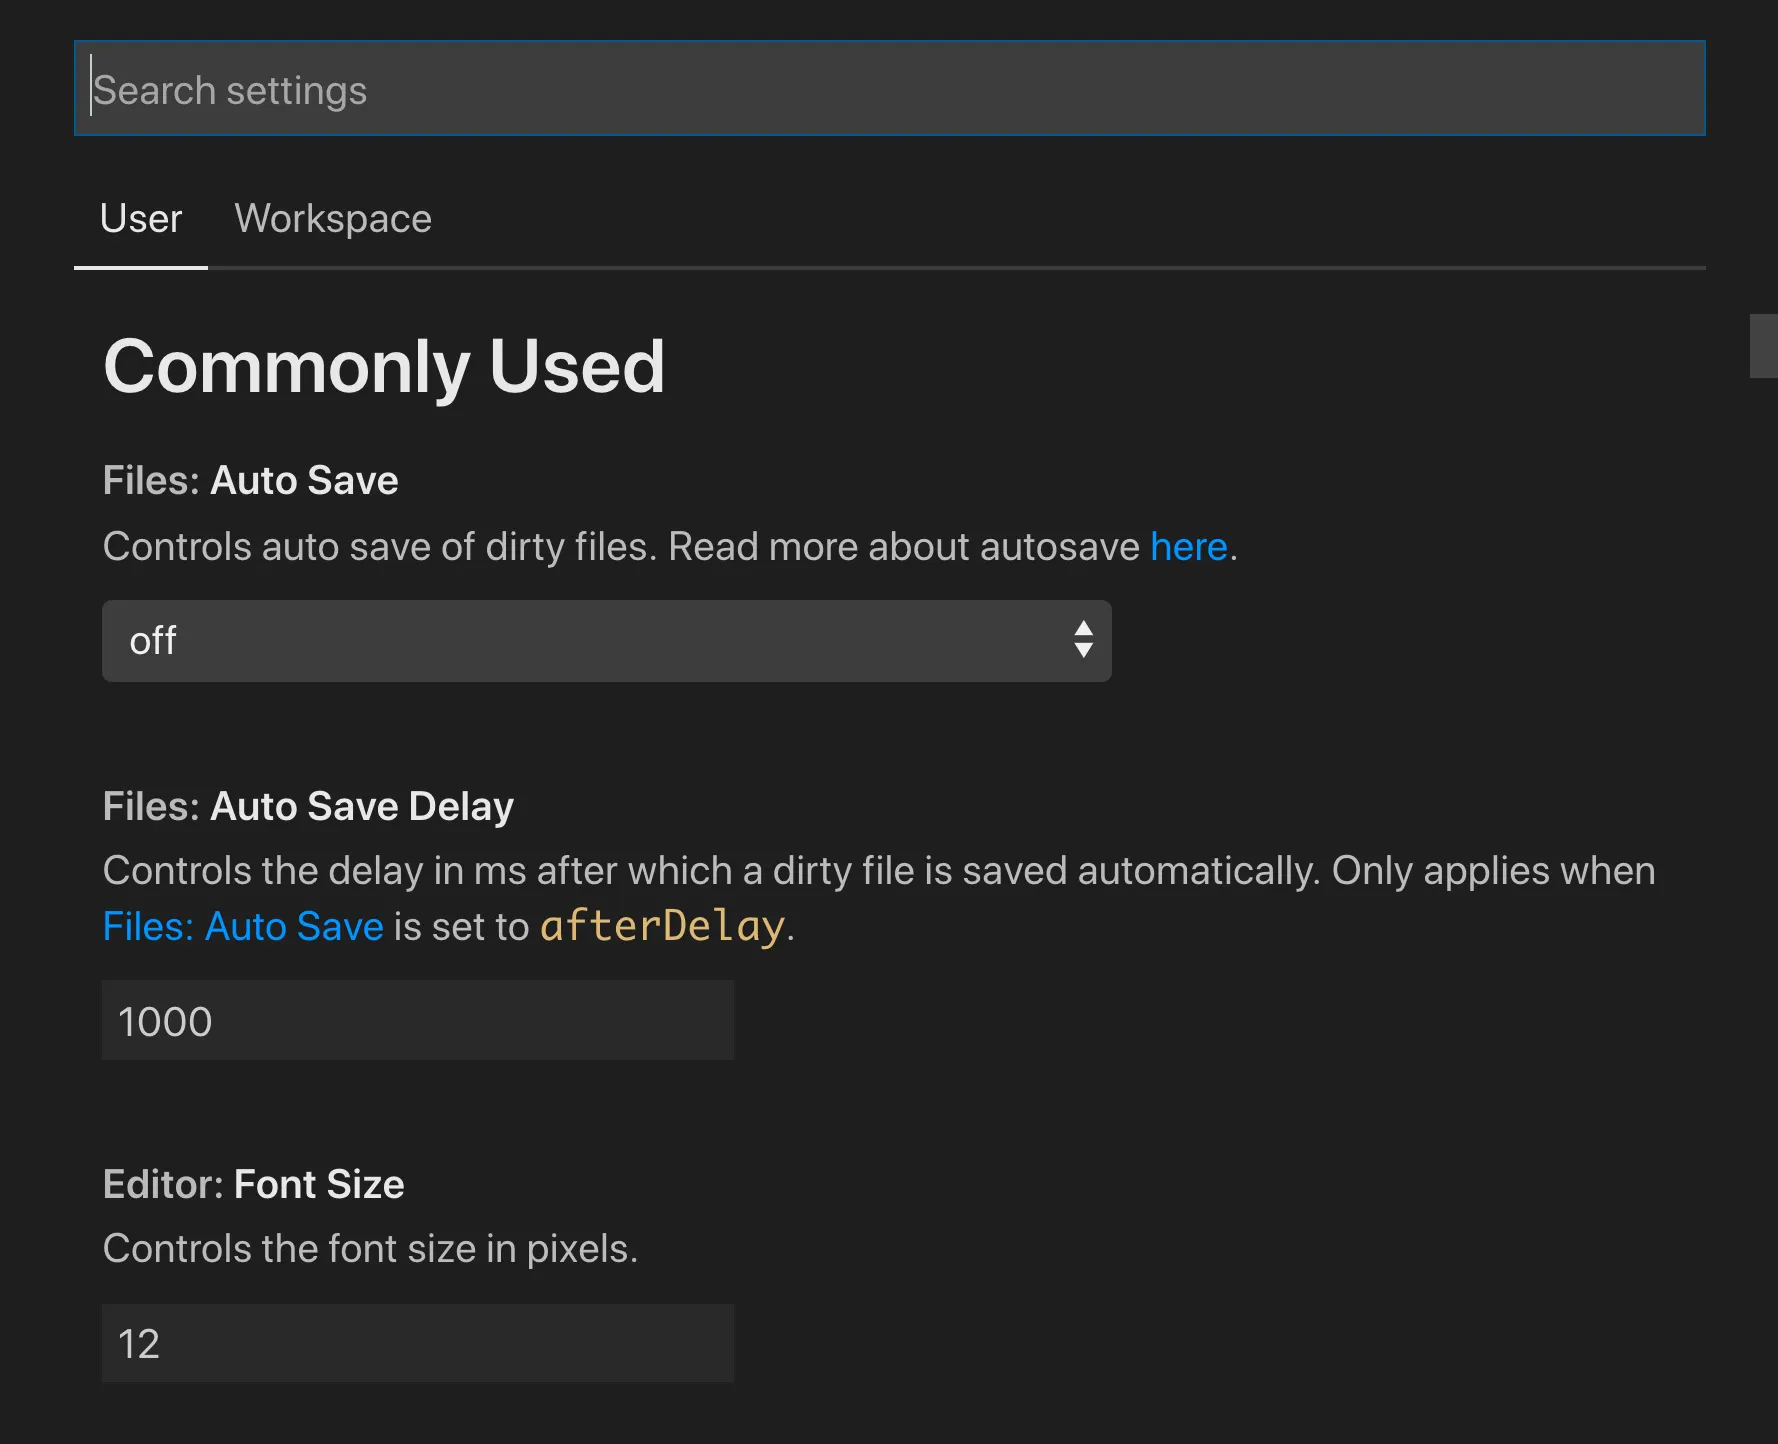Click the Auto Save Delay field showing 1000
This screenshot has height=1444, width=1778.
[417, 1021]
